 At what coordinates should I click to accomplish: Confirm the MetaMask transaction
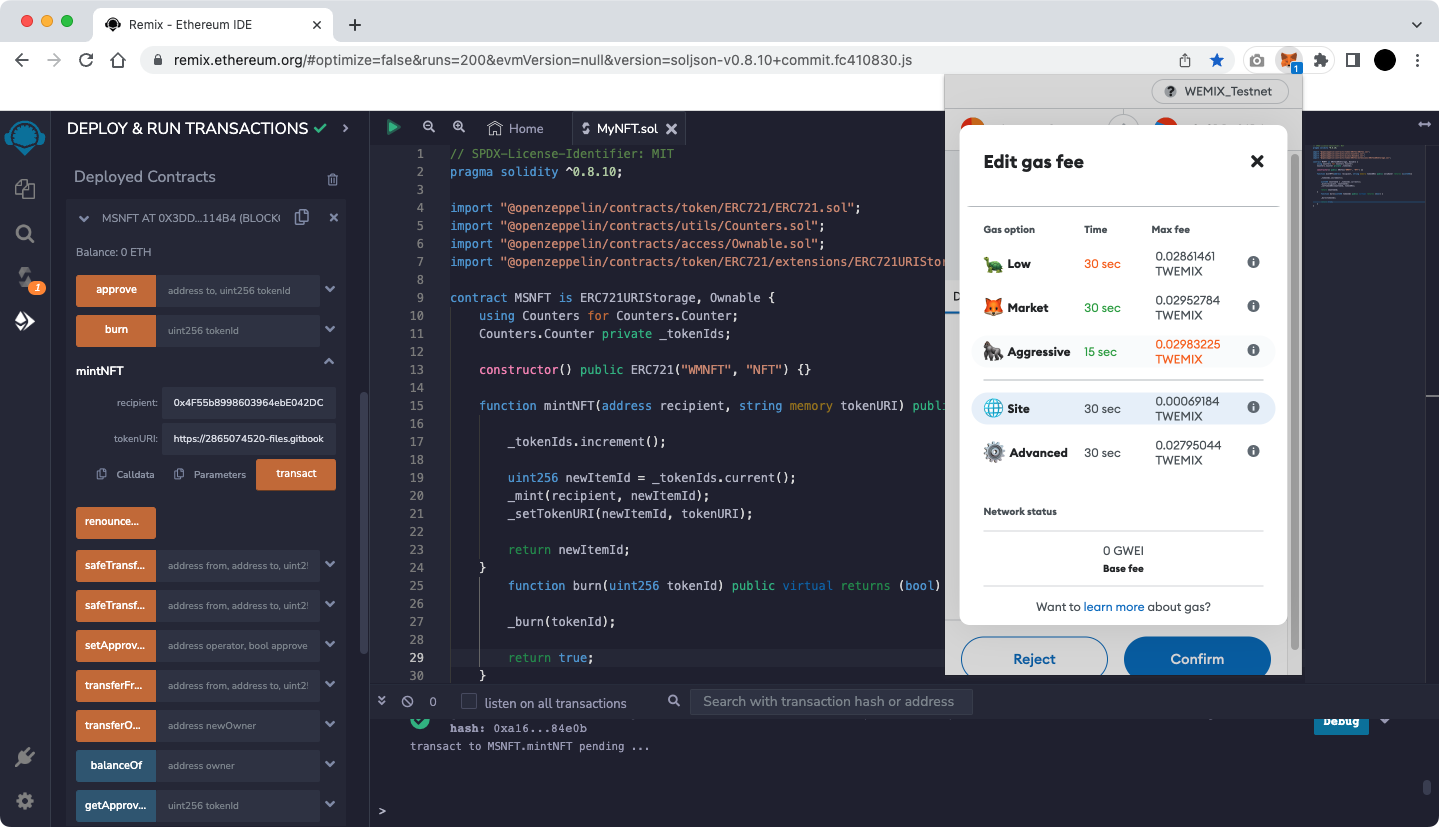click(x=1197, y=658)
